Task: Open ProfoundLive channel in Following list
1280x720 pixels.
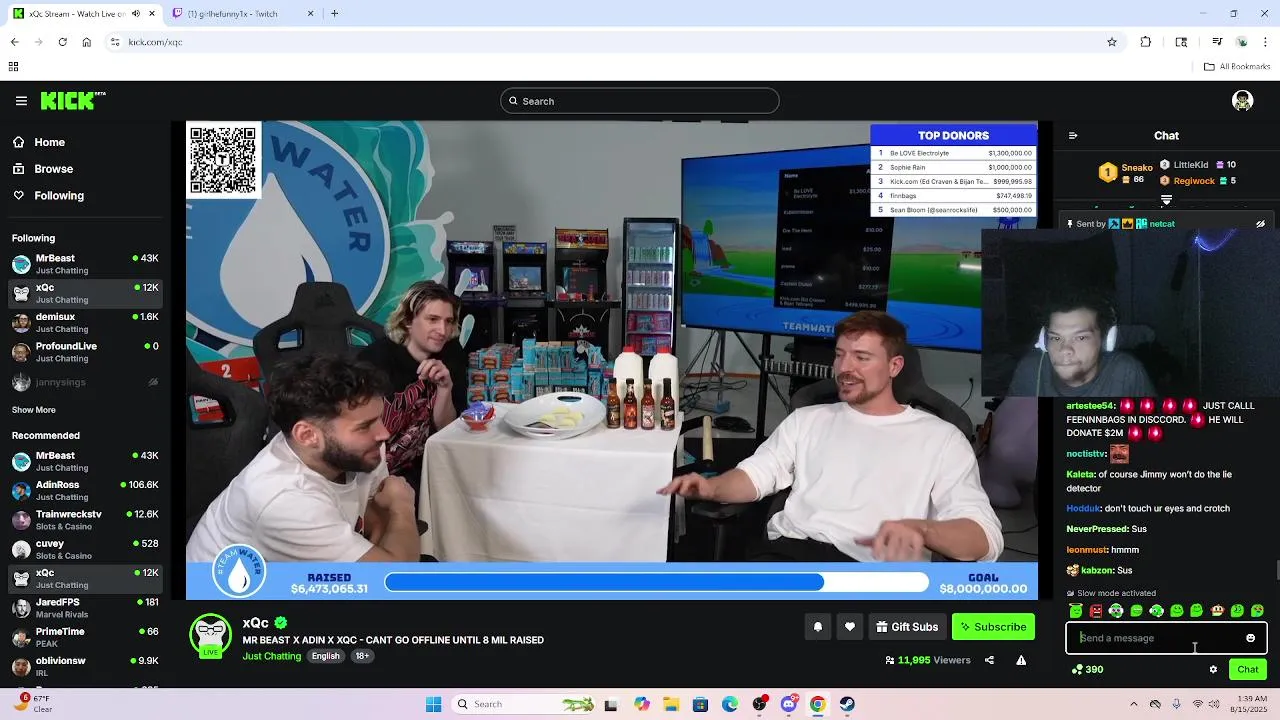Action: (x=86, y=352)
